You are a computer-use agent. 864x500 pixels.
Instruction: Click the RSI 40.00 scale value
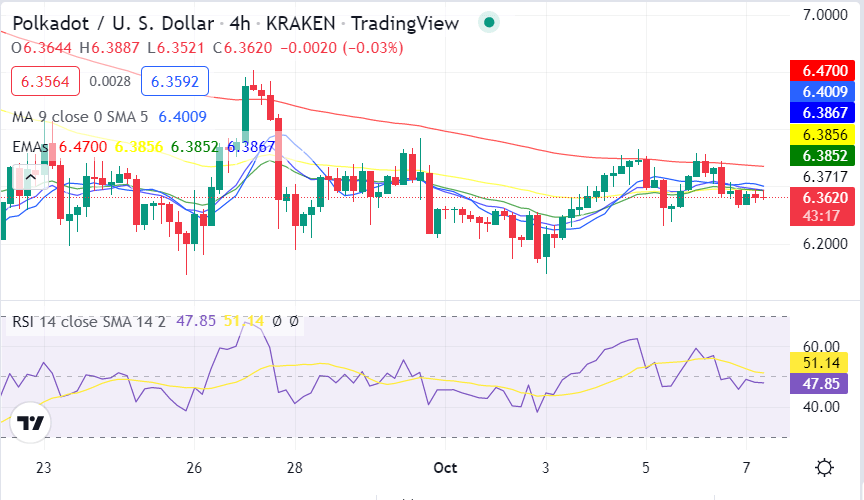(821, 407)
